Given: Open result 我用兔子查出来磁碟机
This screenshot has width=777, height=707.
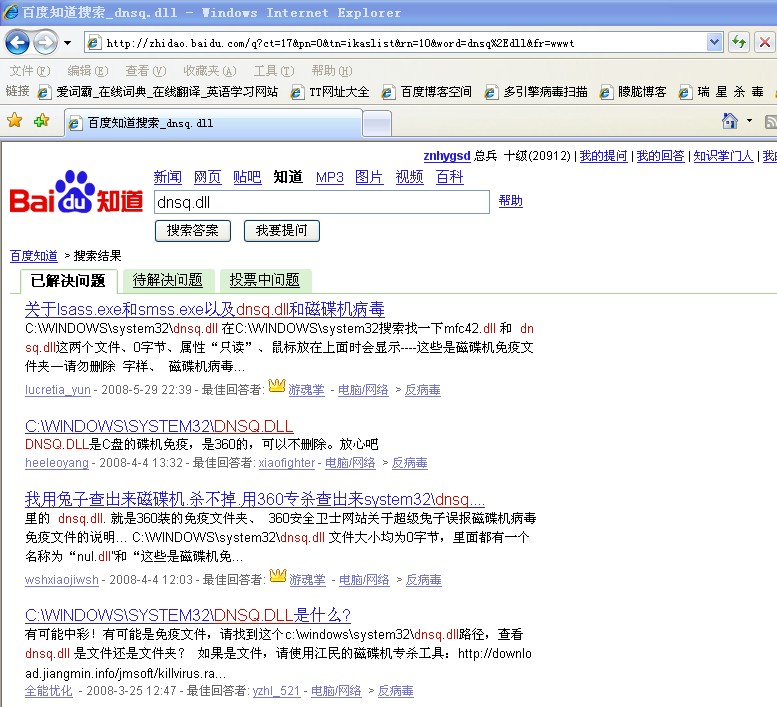Looking at the screenshot, I should pyautogui.click(x=255, y=499).
